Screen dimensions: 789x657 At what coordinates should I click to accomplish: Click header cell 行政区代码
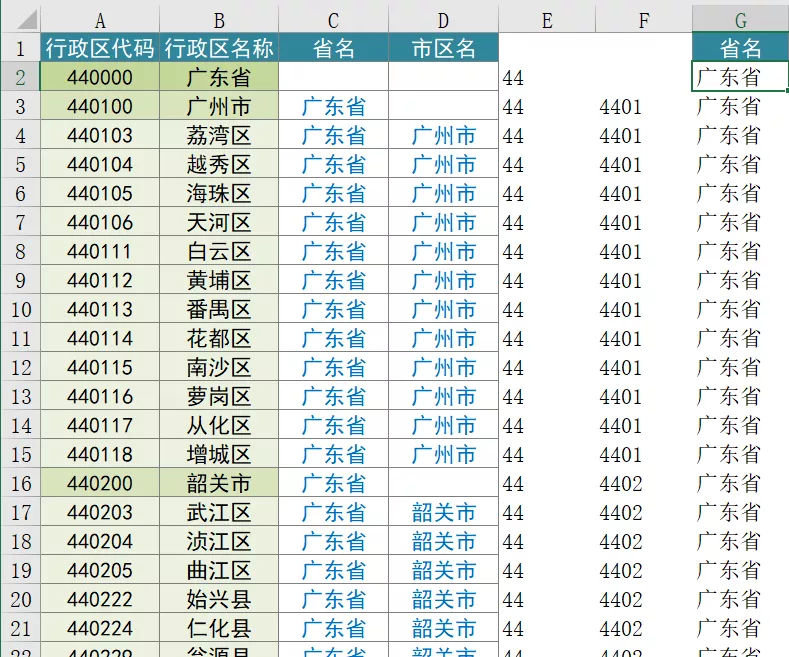pos(100,48)
